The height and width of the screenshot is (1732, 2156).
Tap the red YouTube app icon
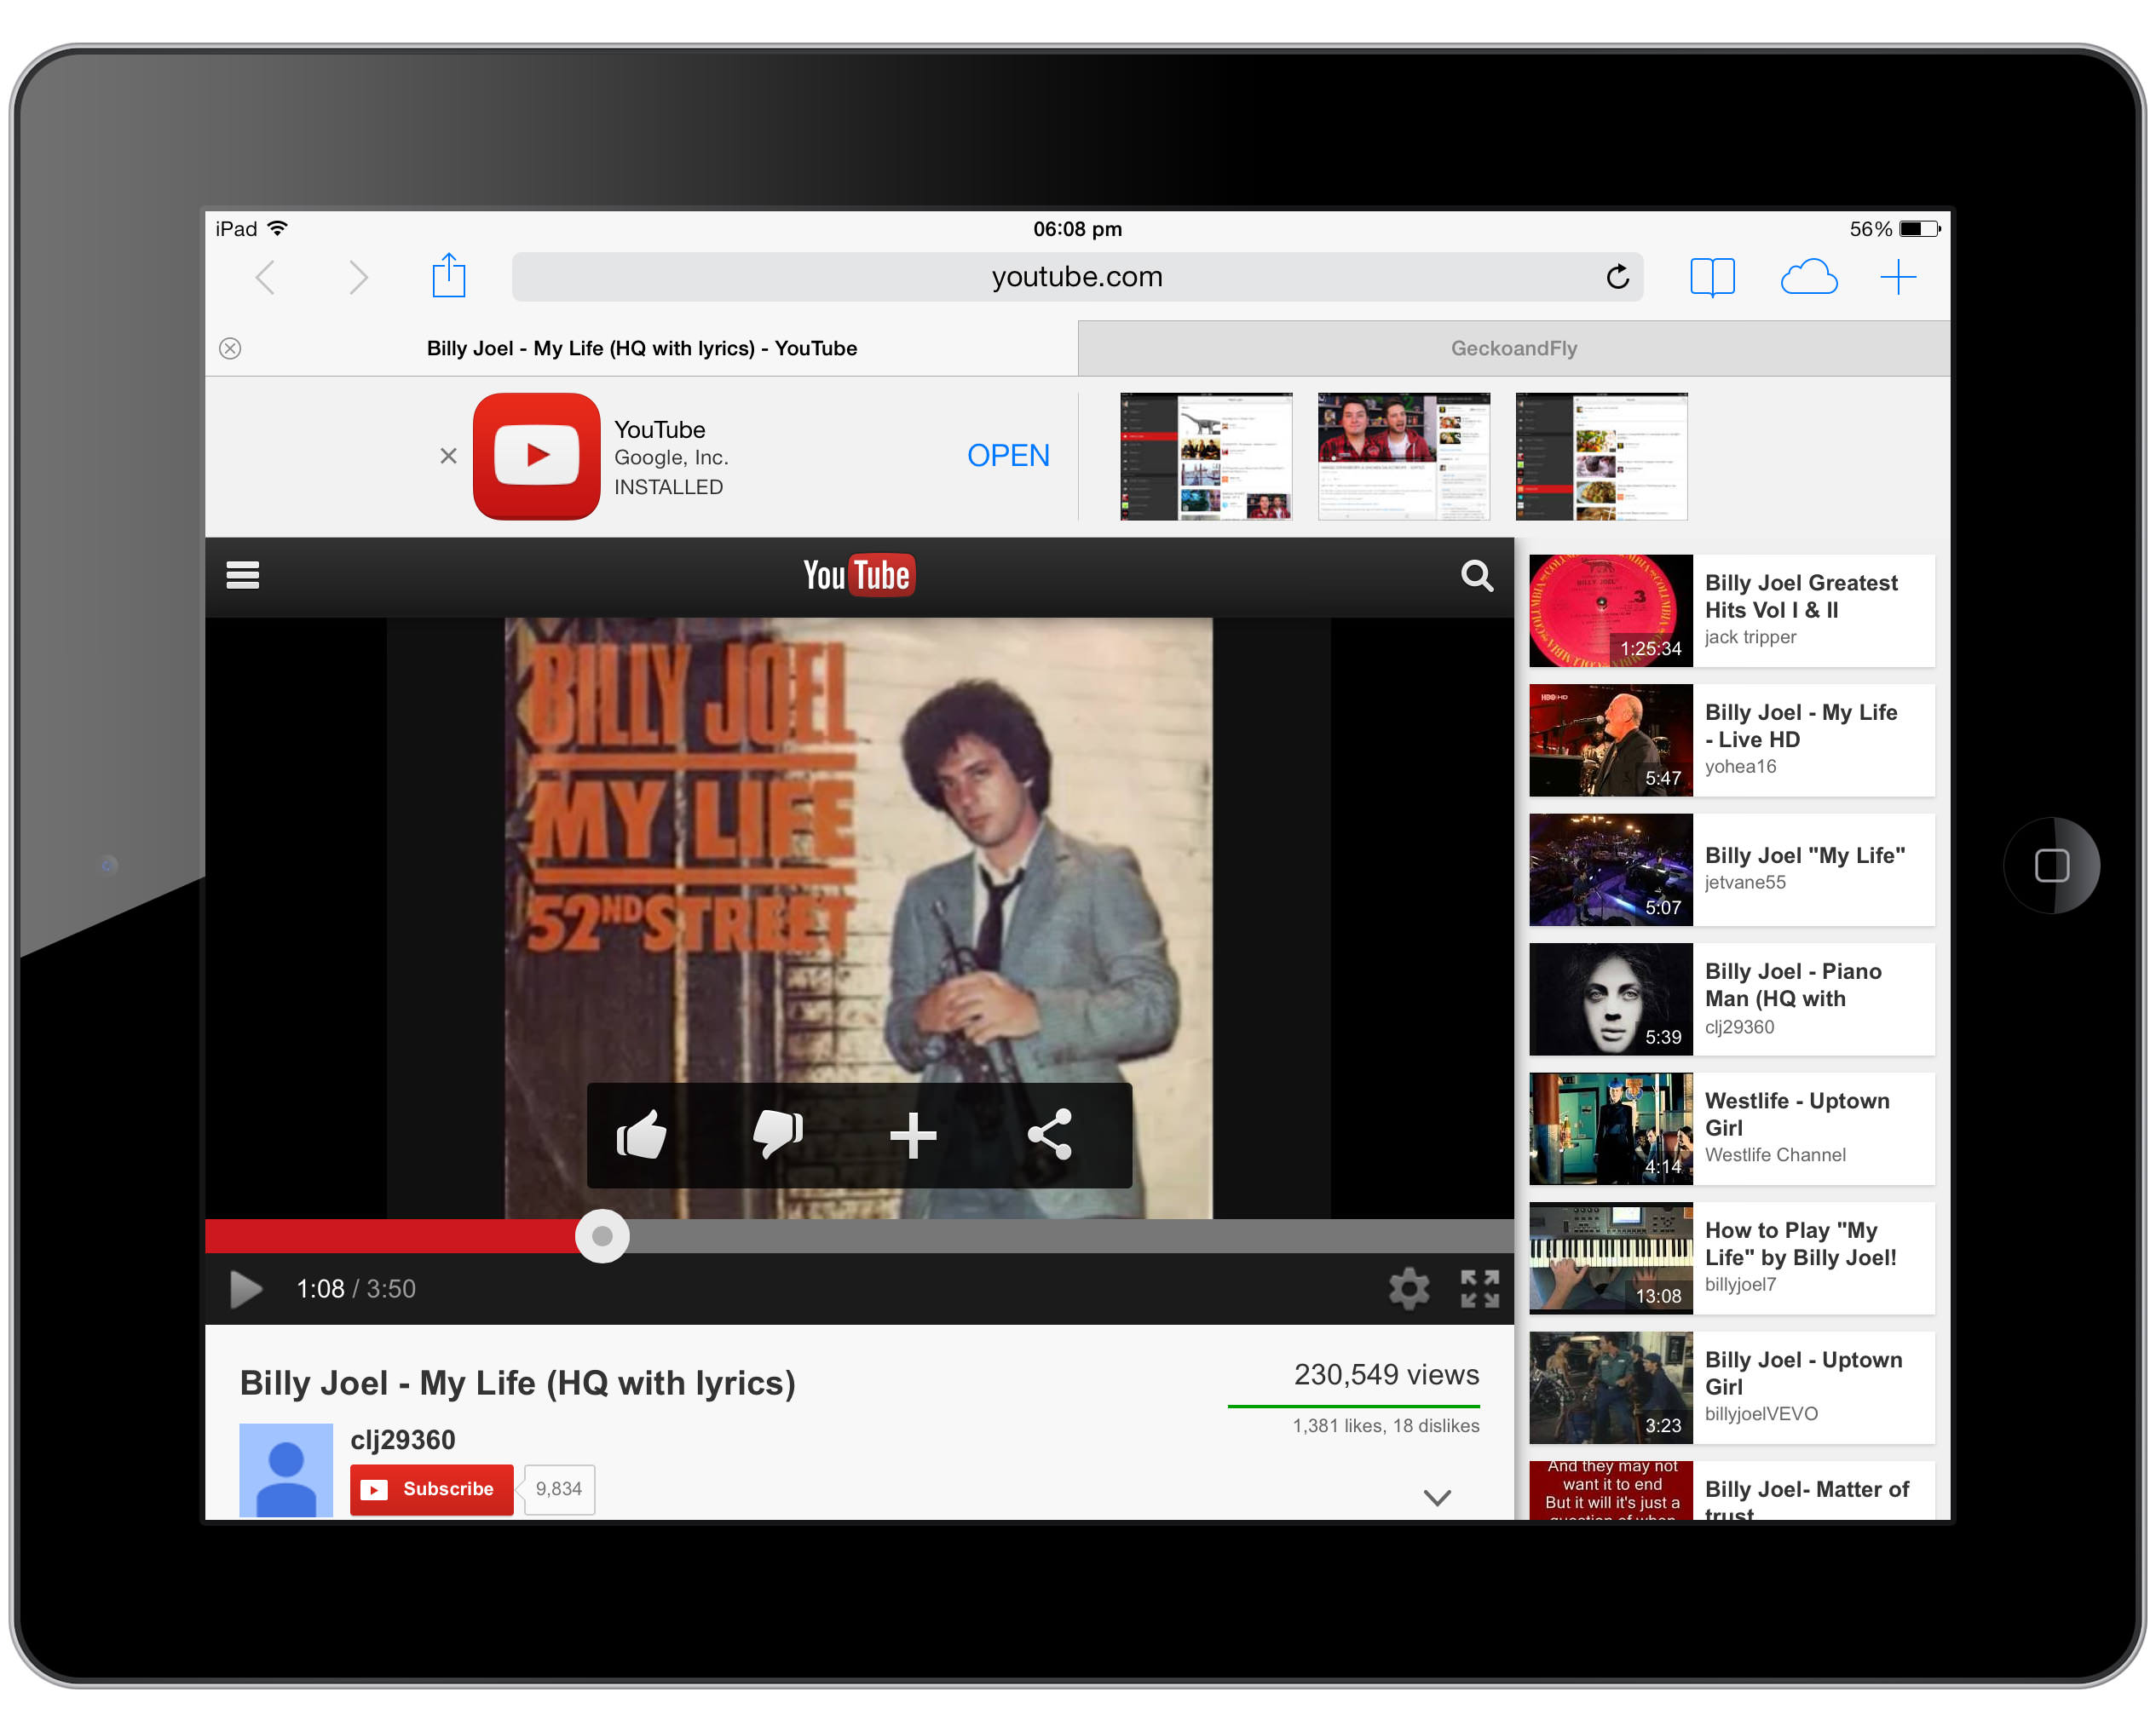click(x=537, y=456)
